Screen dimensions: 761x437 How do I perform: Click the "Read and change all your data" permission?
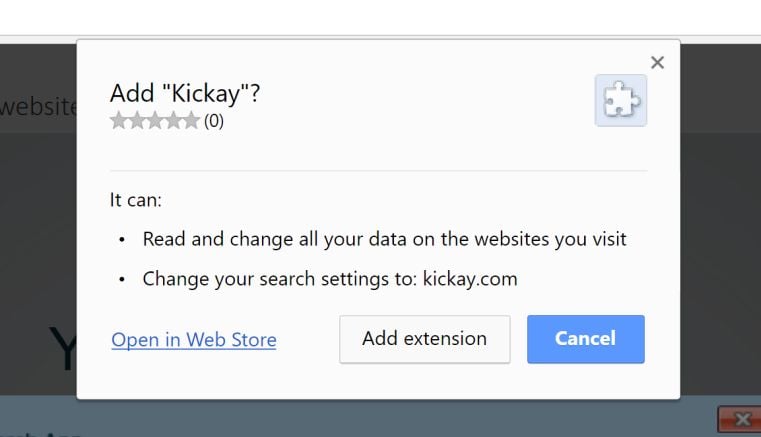(x=384, y=240)
